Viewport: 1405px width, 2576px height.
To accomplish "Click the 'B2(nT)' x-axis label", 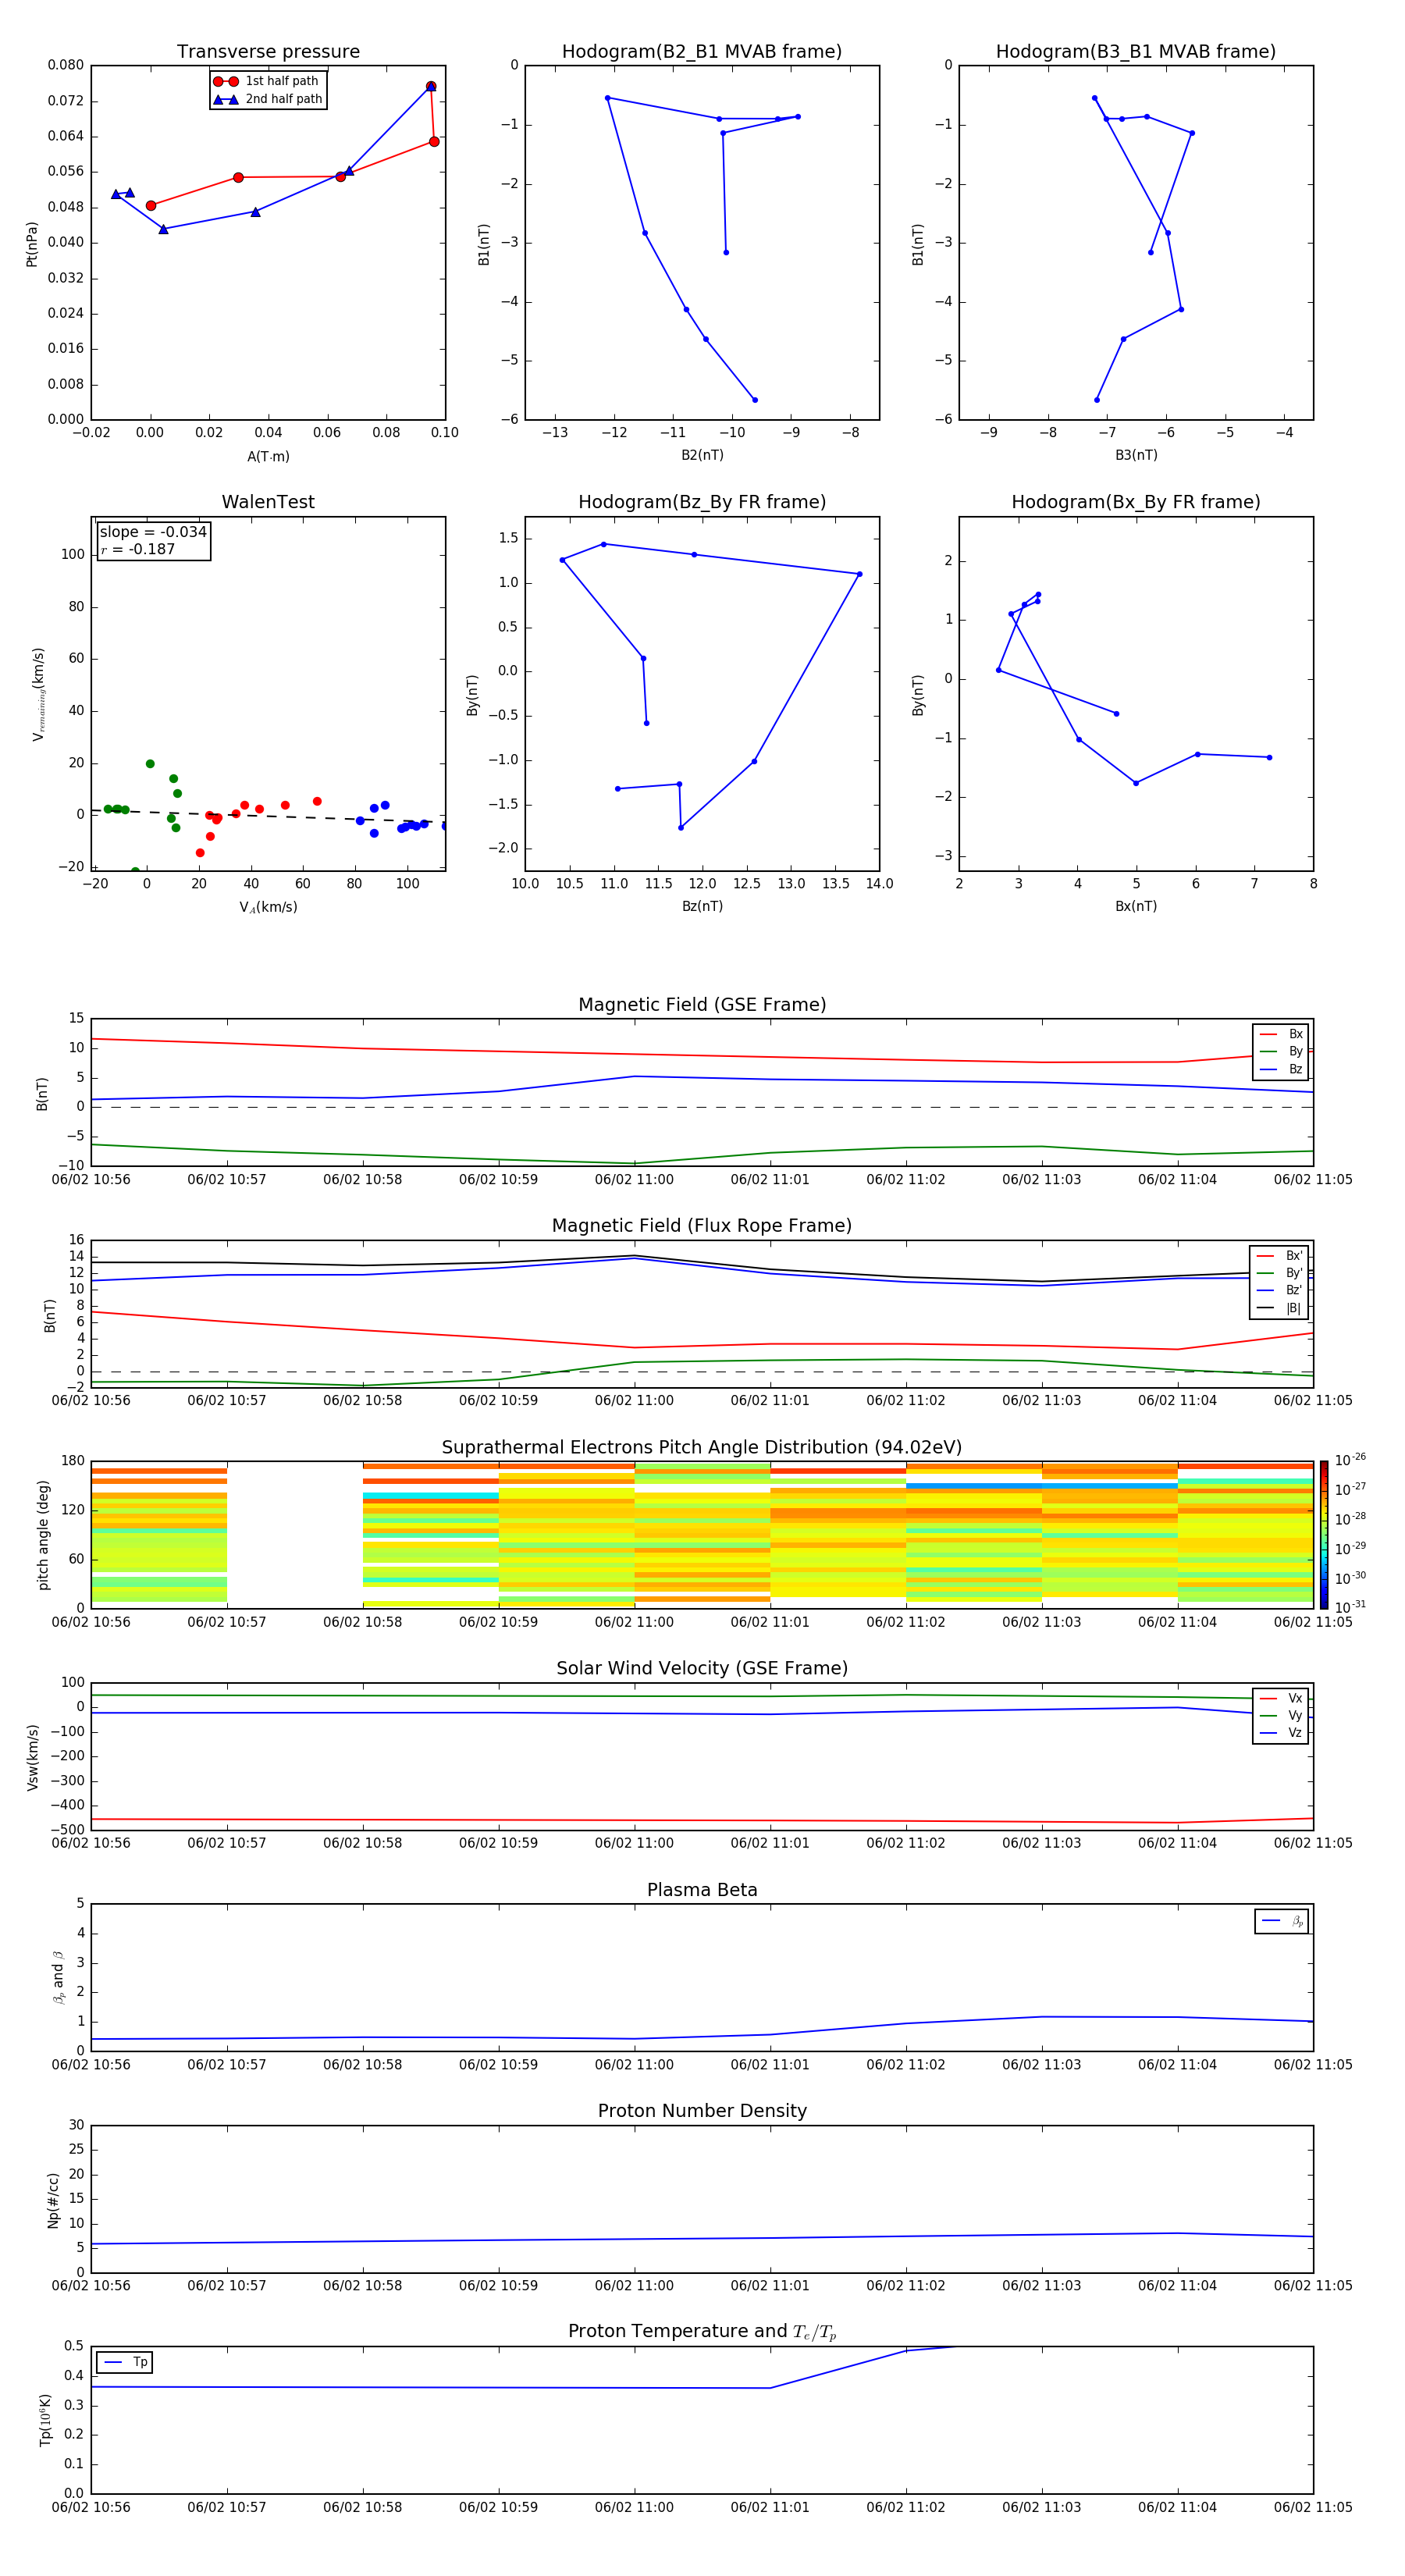I will coord(702,455).
